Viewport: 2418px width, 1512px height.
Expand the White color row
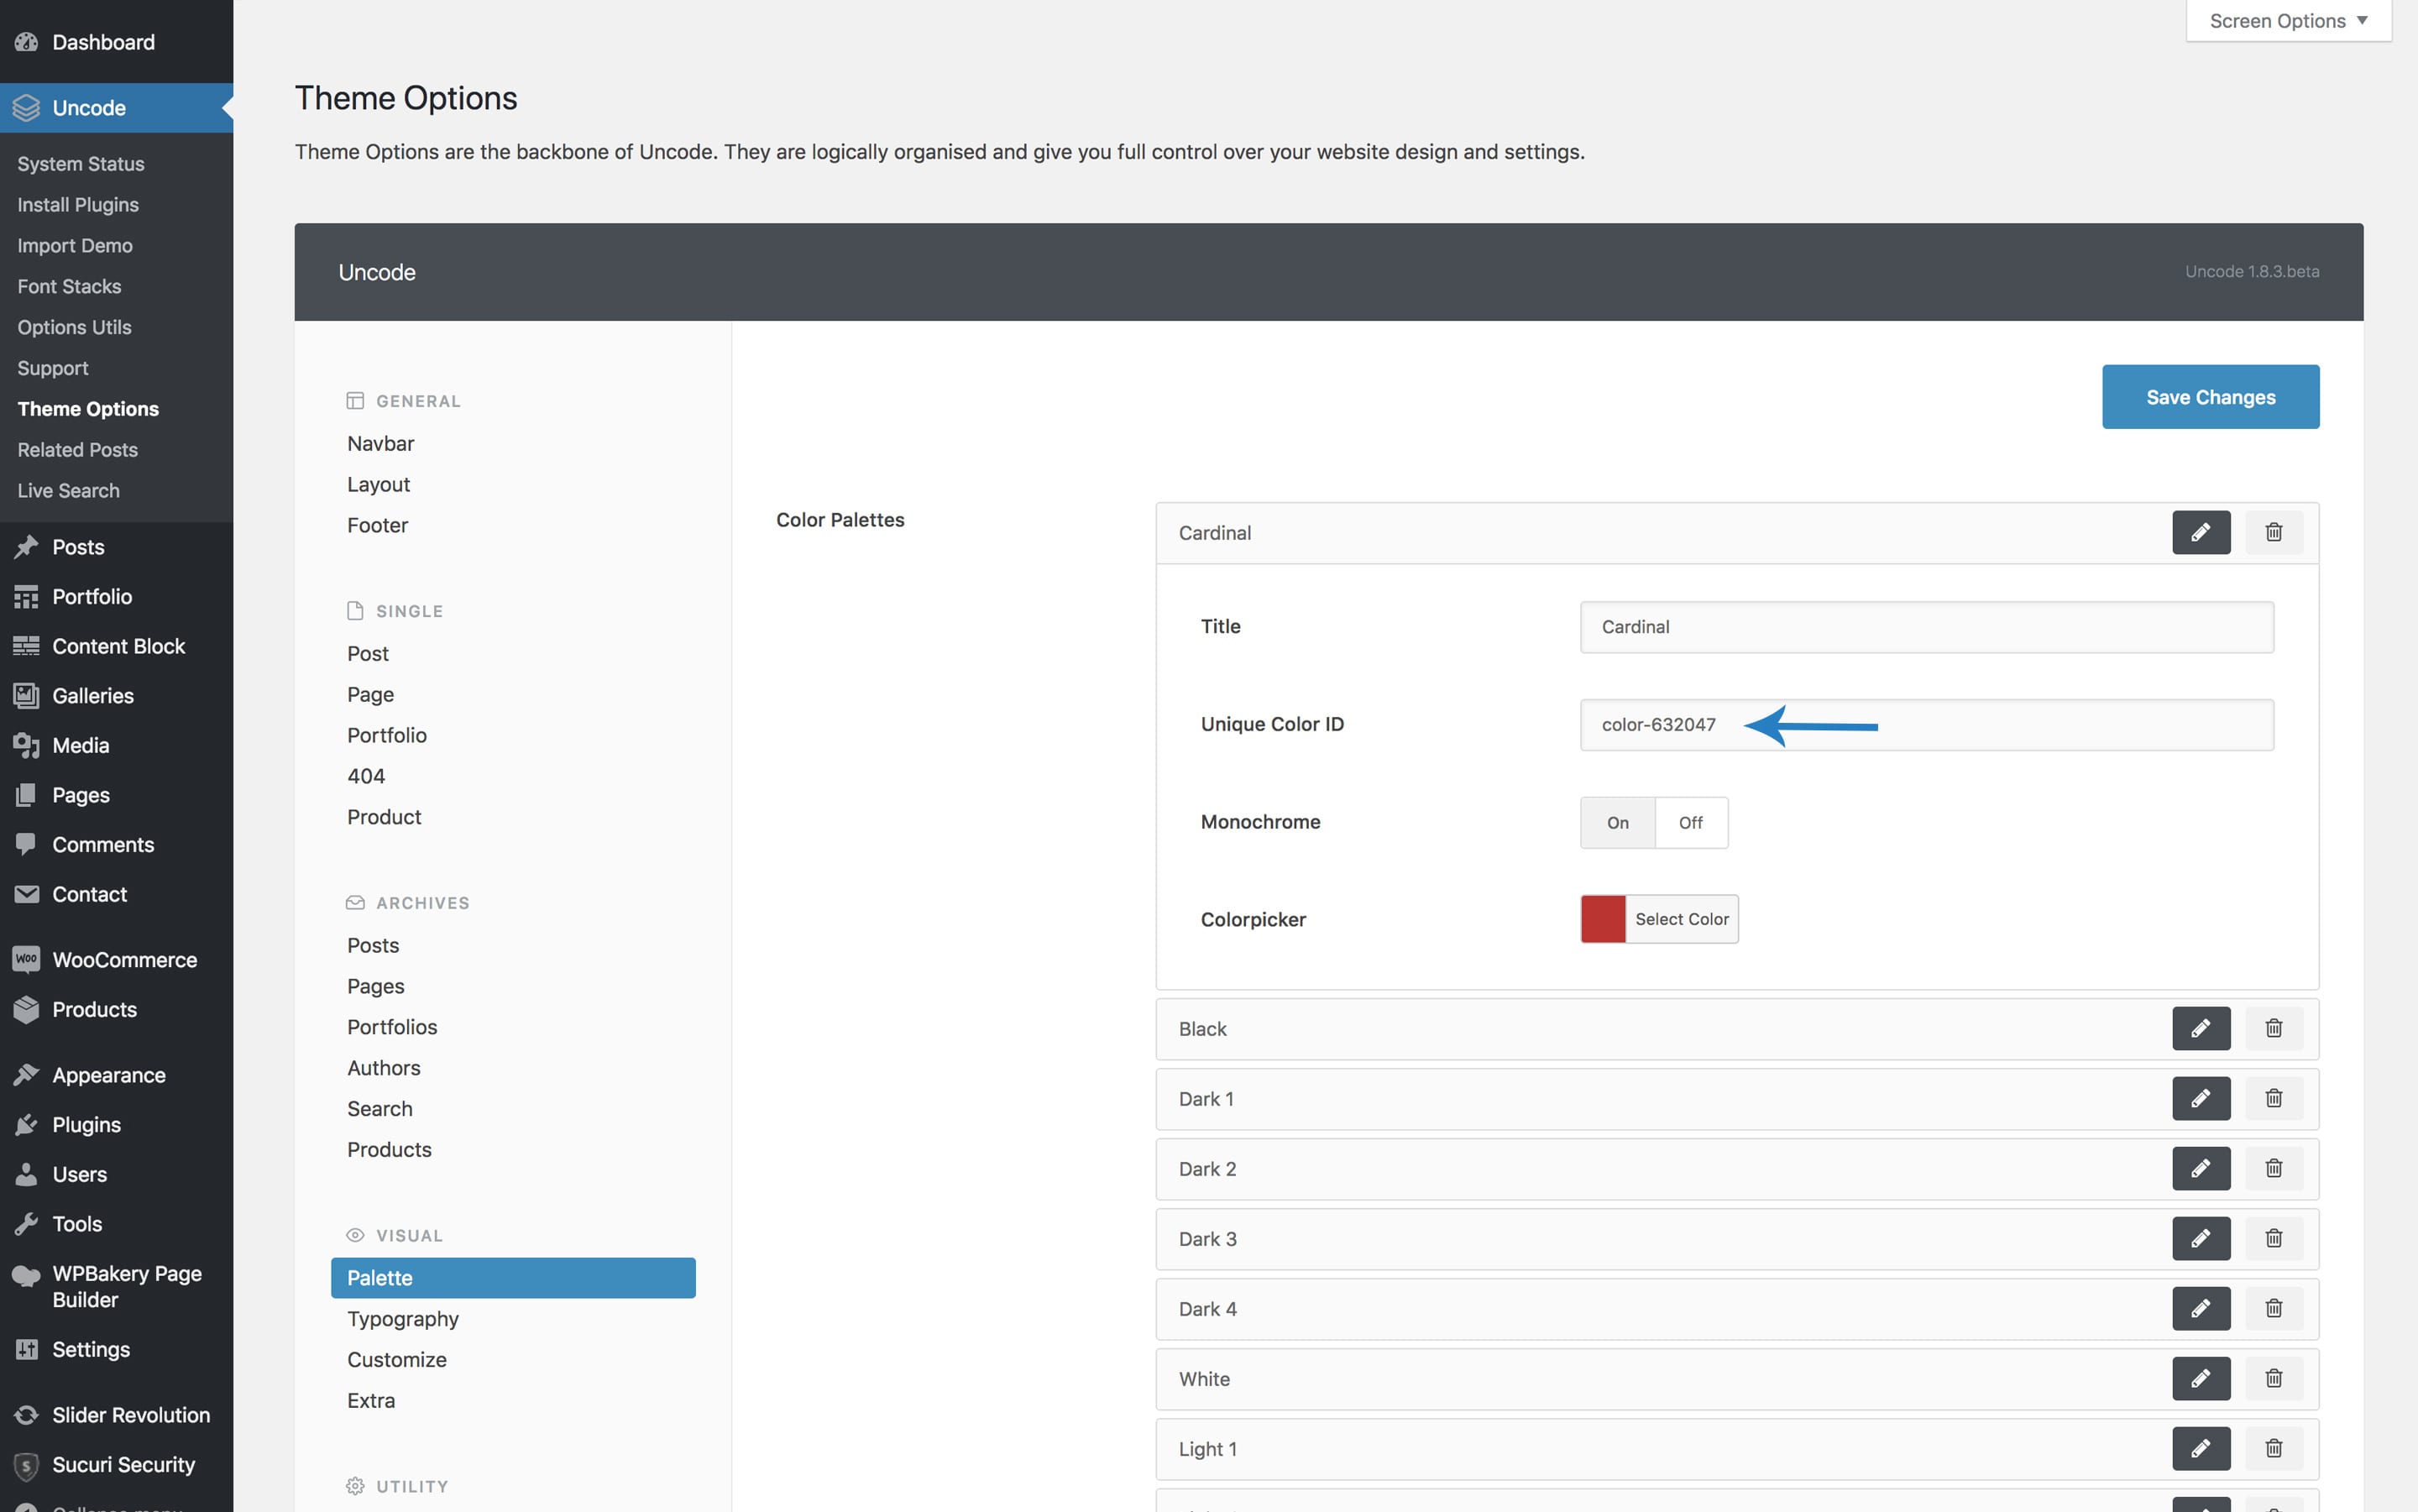1737,1379
